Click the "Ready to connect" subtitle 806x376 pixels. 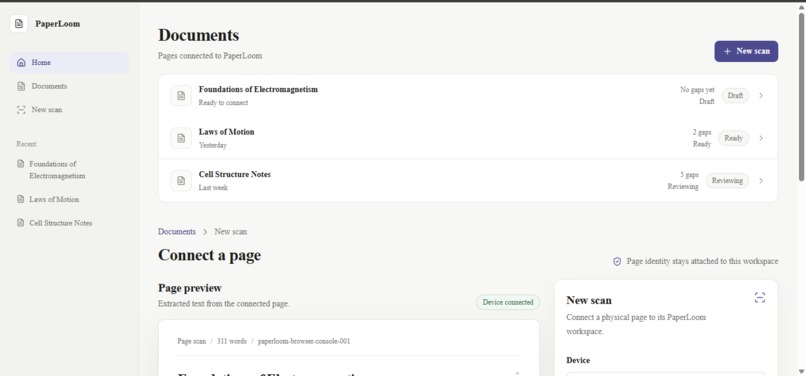(223, 103)
